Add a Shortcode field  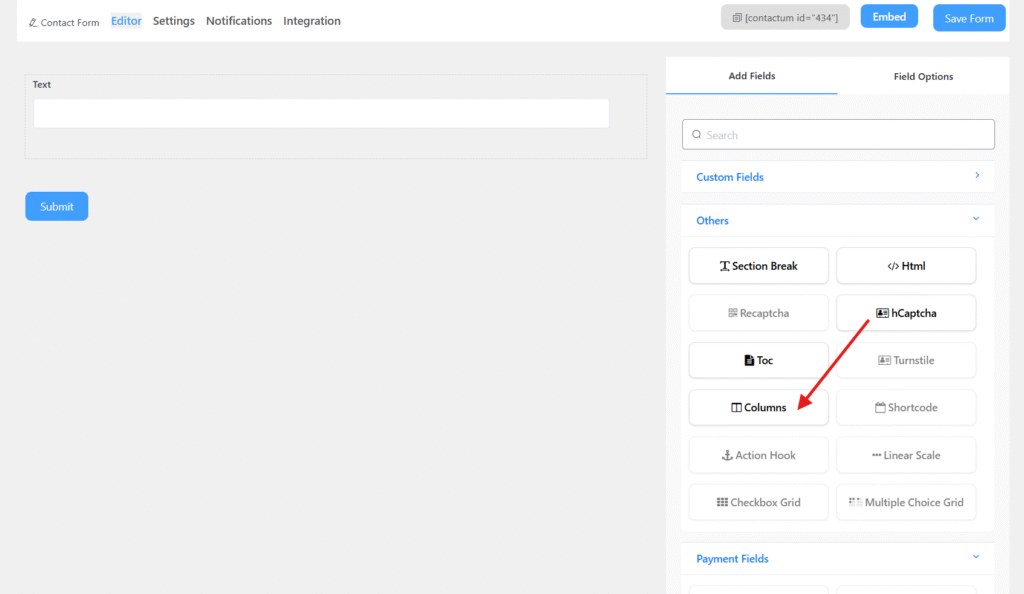coord(906,408)
